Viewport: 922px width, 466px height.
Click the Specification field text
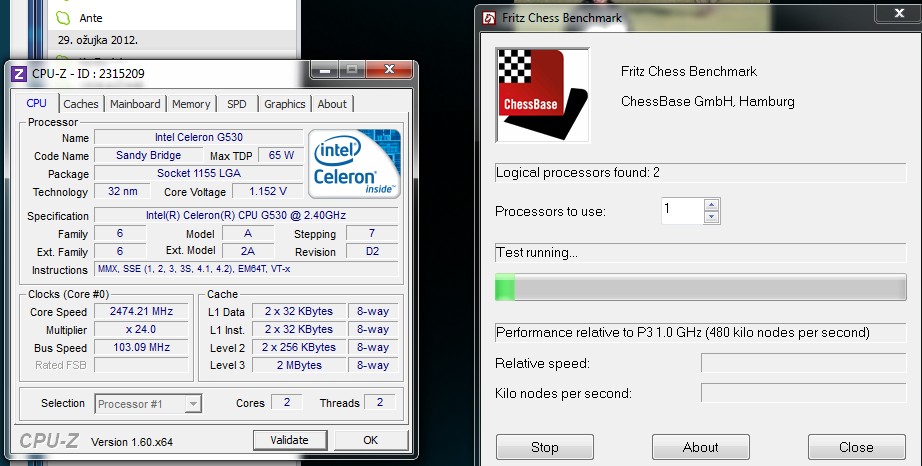[246, 215]
